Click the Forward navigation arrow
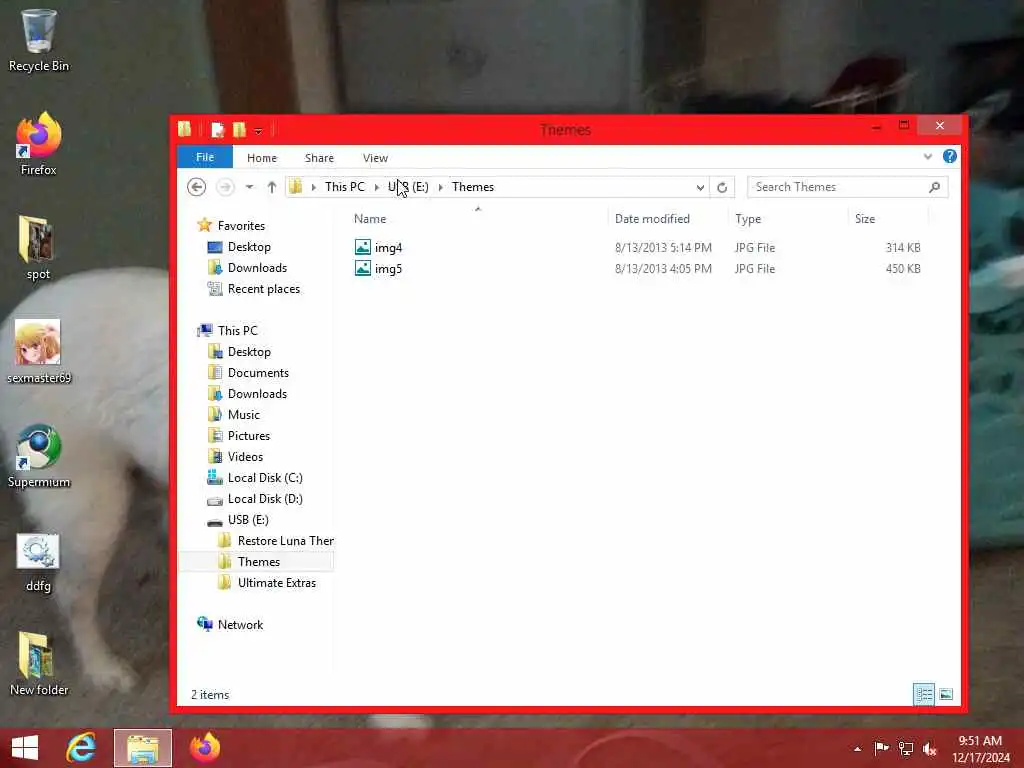The width and height of the screenshot is (1024, 768). tap(225, 187)
